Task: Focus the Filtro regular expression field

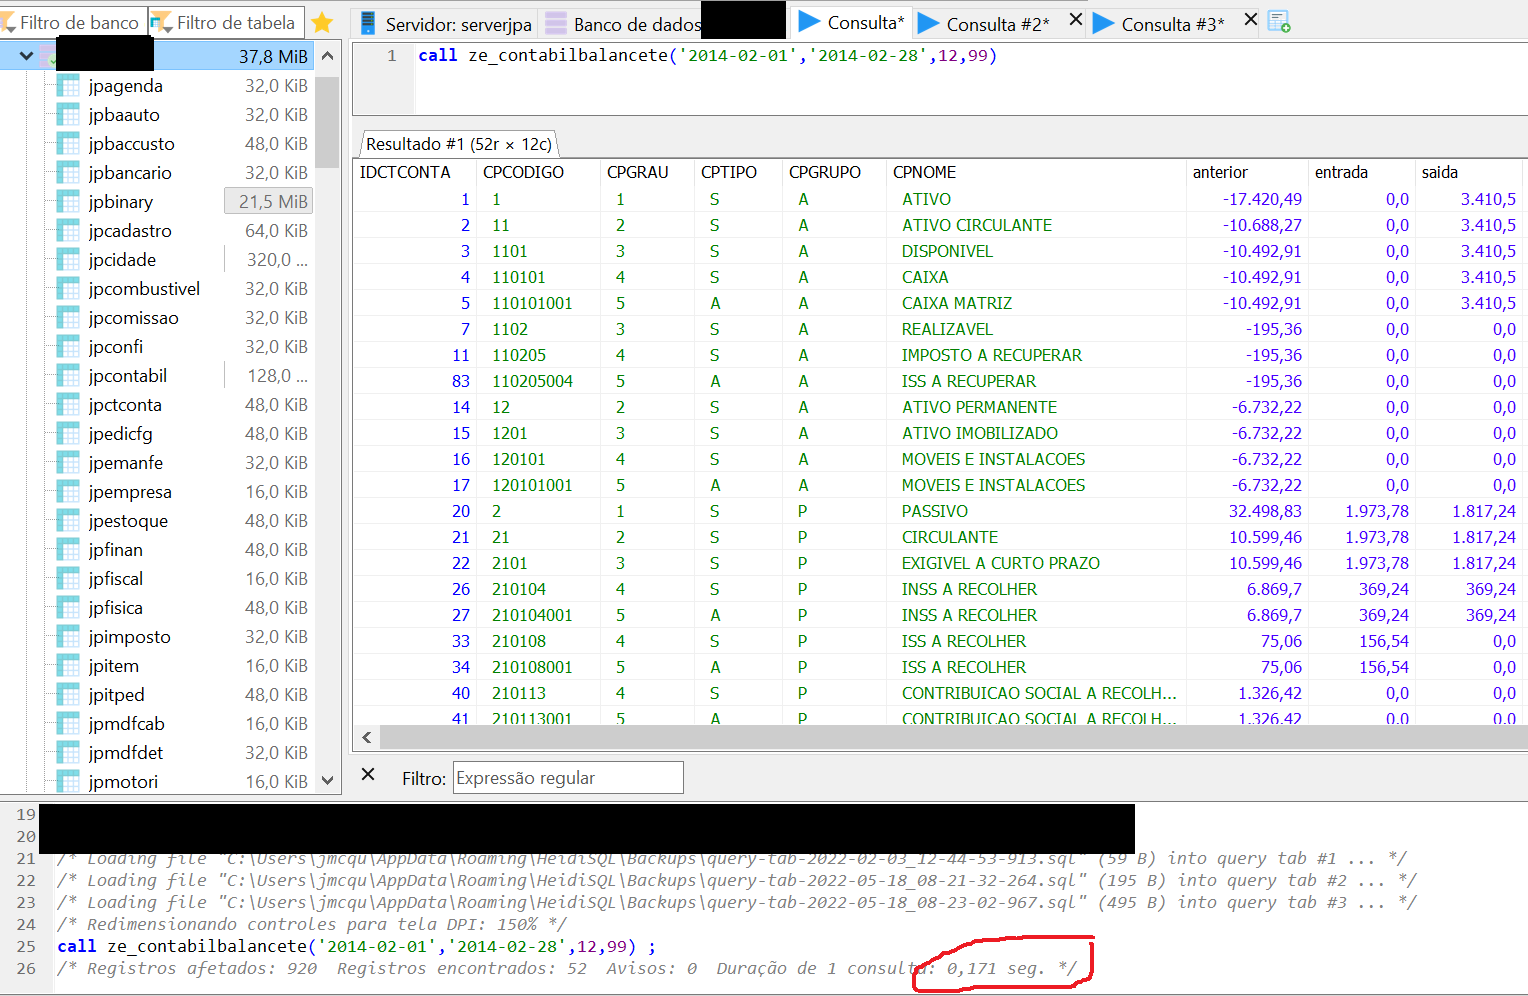Action: [x=567, y=778]
